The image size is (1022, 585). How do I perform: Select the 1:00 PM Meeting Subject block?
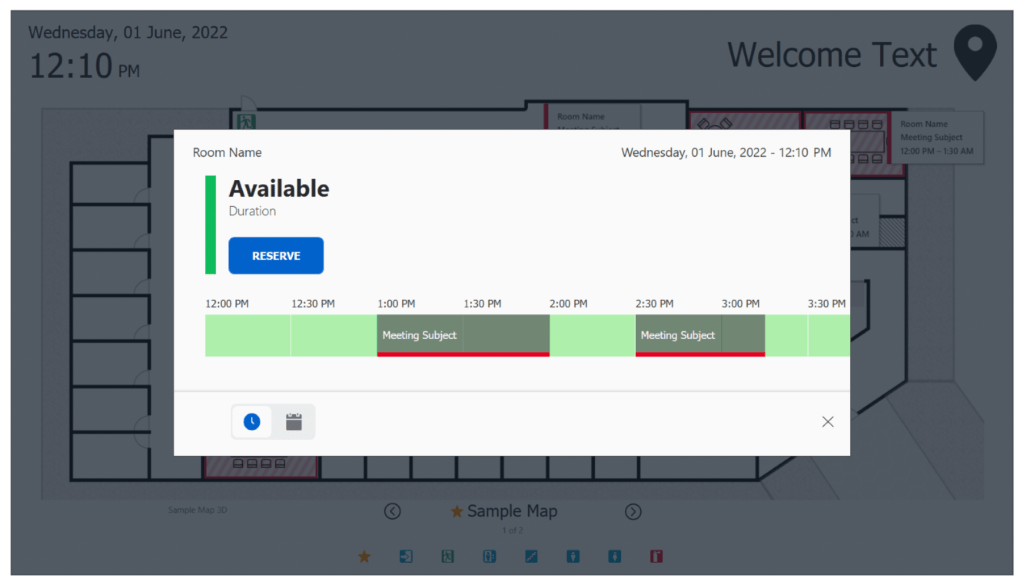tap(420, 335)
